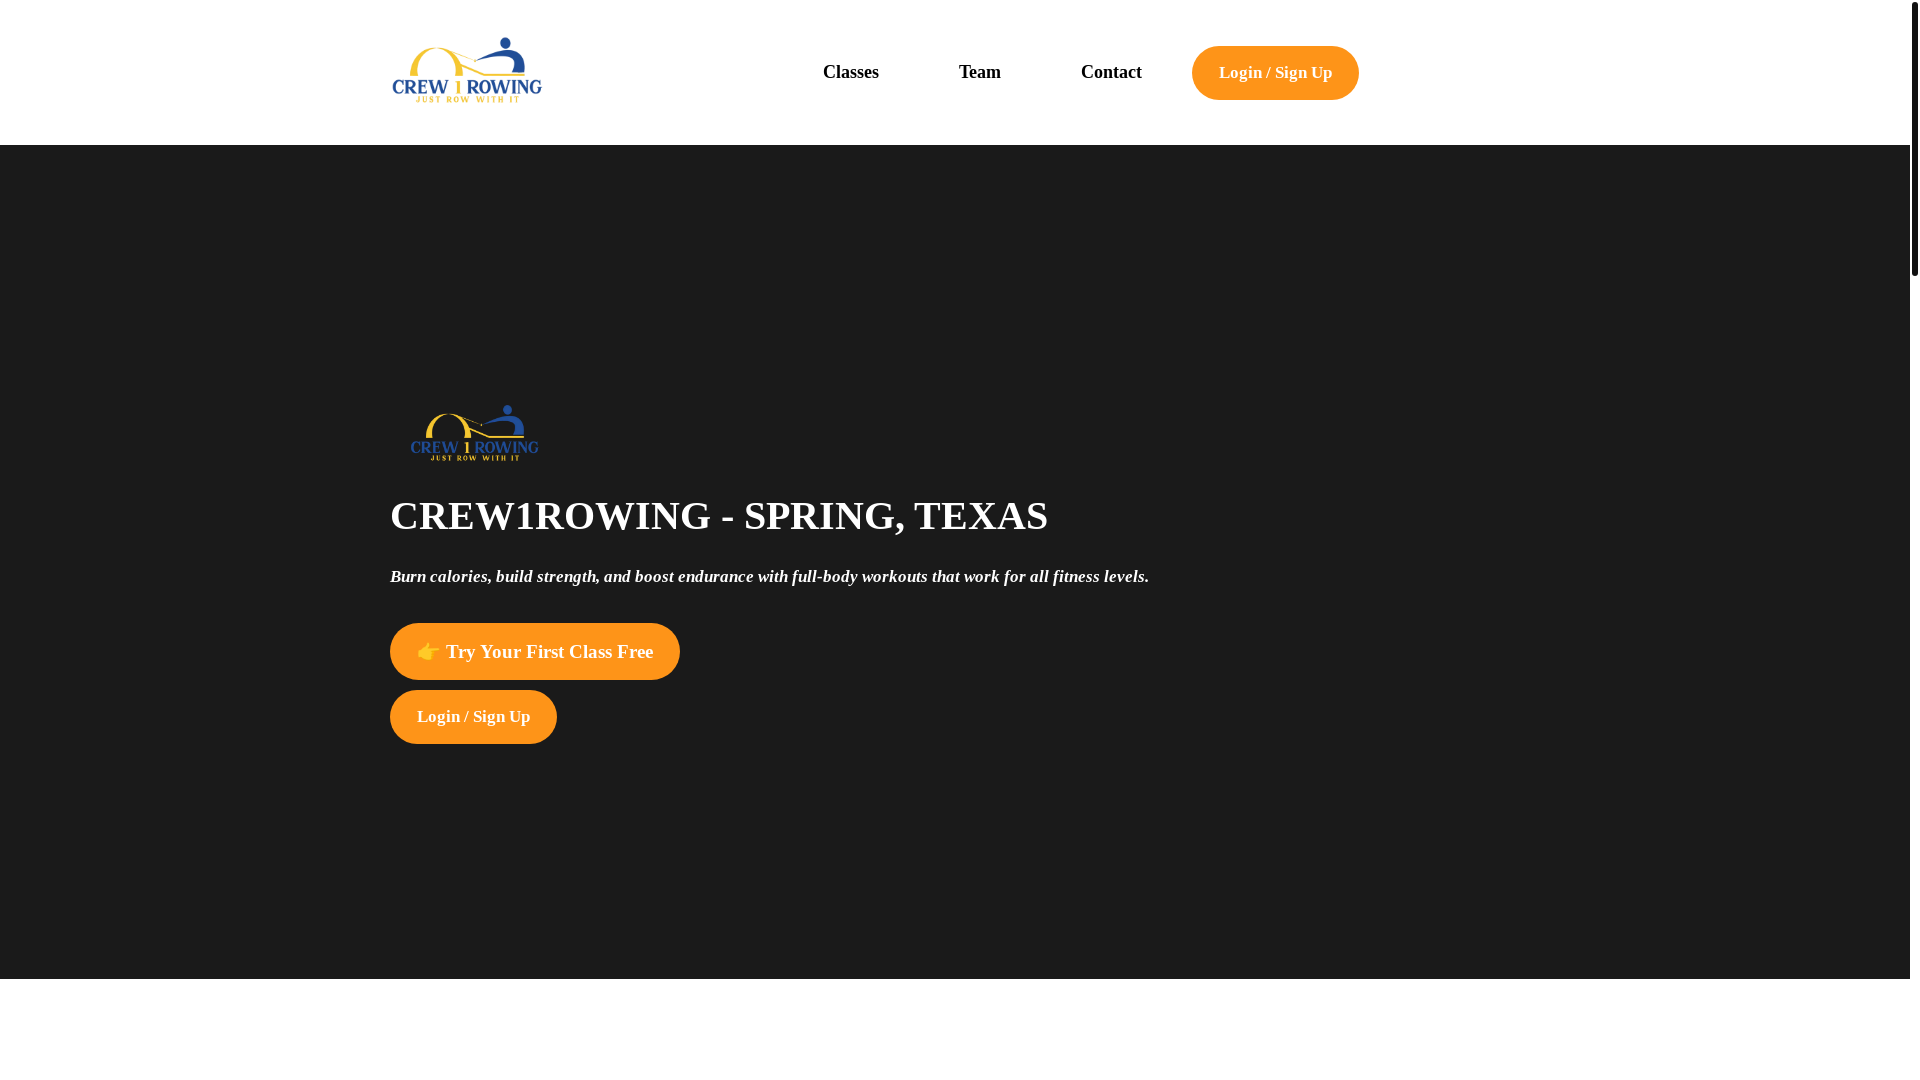The image size is (1920, 1080).
Task: Click Try Your First Class Free button
Action: [535, 651]
